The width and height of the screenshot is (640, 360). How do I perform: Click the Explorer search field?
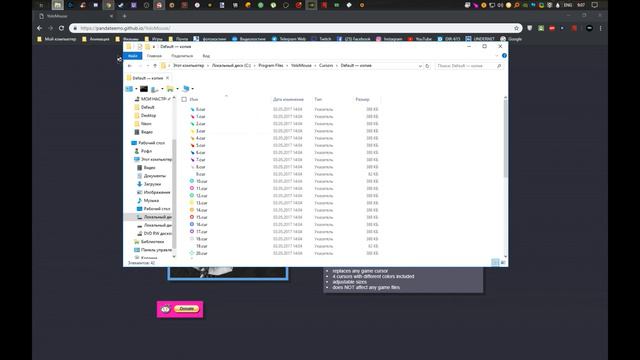[469, 66]
